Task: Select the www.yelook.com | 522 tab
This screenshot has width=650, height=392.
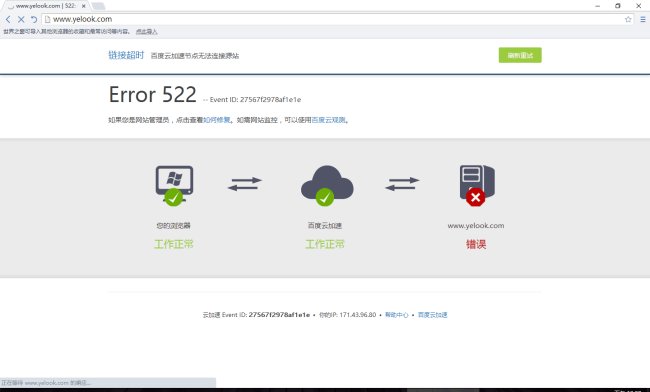Action: click(x=45, y=6)
